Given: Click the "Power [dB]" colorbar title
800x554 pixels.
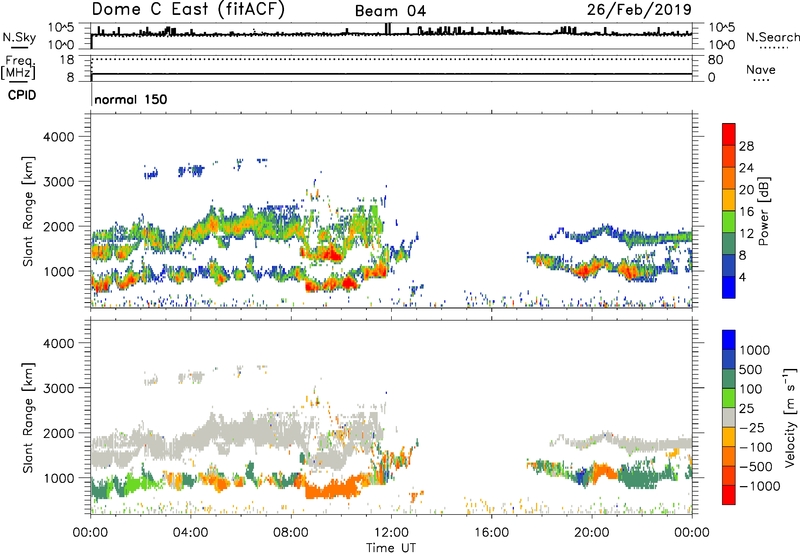Looking at the screenshot, I should (x=763, y=211).
